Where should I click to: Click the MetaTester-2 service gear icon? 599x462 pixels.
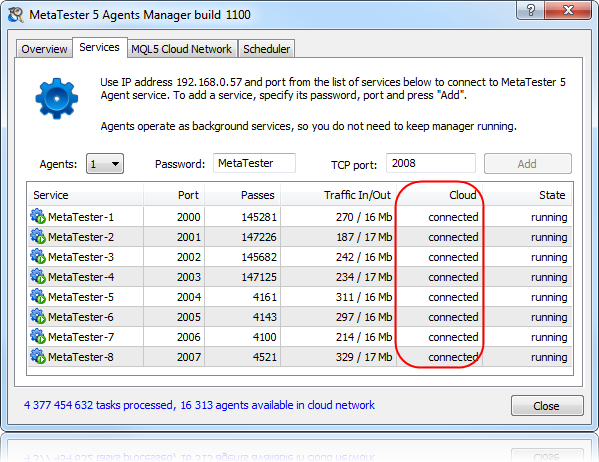click(38, 236)
